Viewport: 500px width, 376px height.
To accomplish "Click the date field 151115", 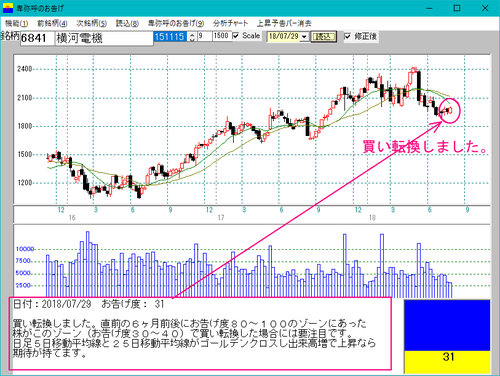I will point(170,36).
